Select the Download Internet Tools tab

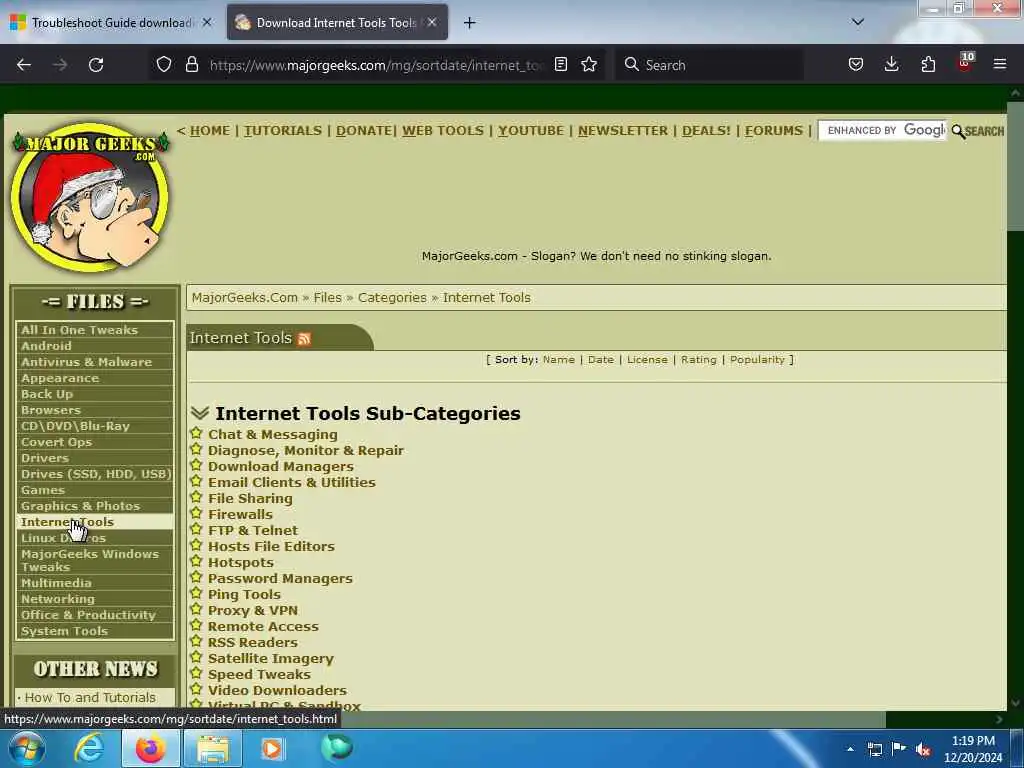point(336,22)
